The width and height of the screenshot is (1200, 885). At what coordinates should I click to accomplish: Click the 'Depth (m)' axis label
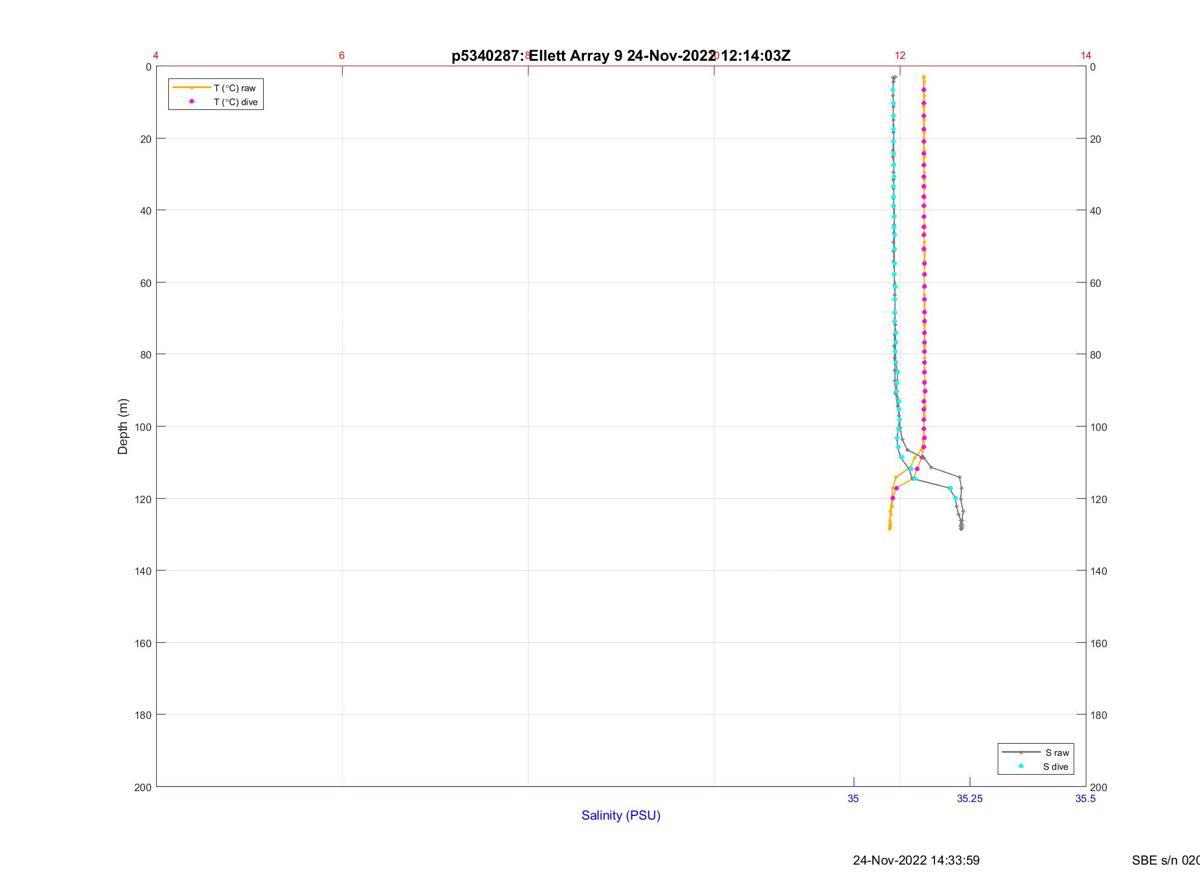[x=124, y=426]
